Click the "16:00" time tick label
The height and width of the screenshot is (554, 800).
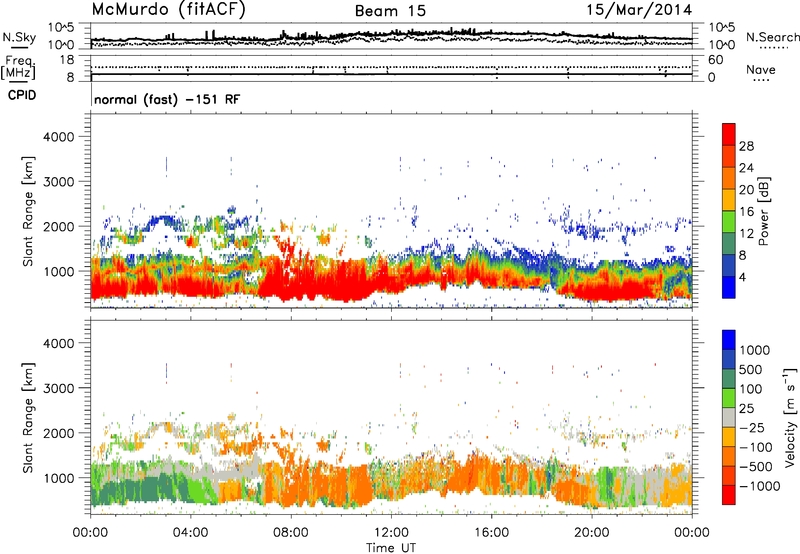pos(491,533)
